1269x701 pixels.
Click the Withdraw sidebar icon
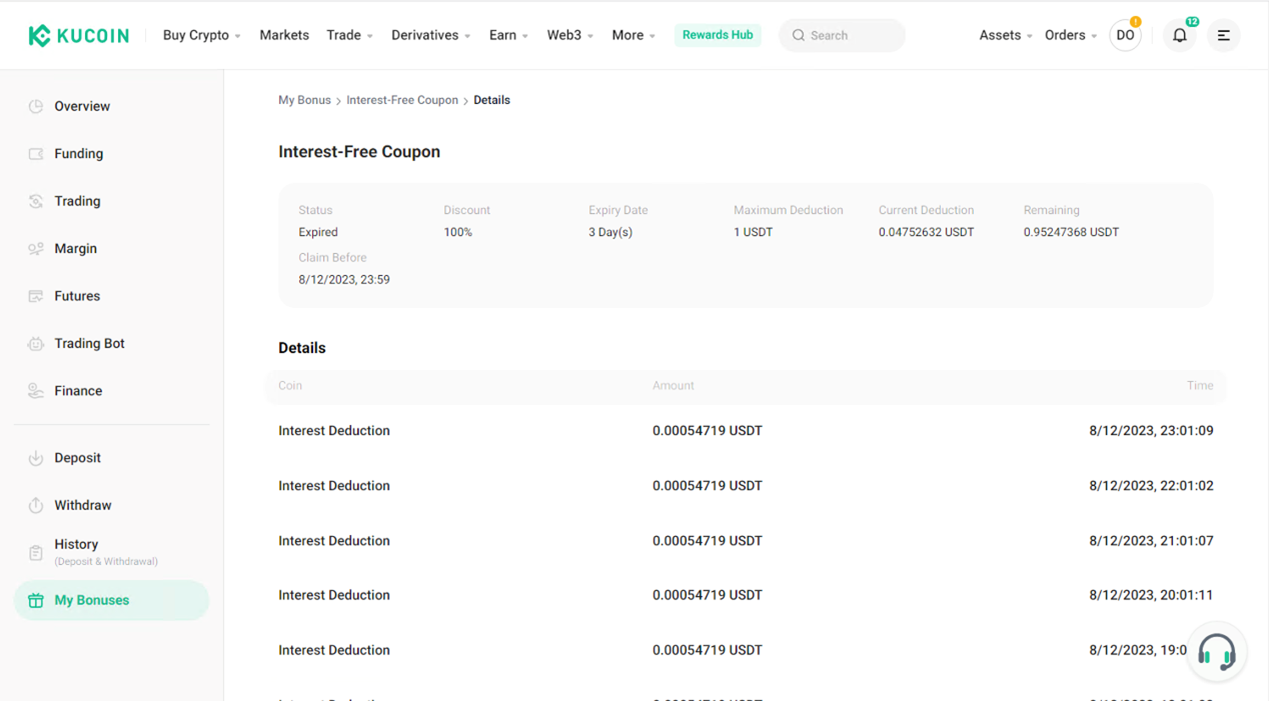point(36,506)
